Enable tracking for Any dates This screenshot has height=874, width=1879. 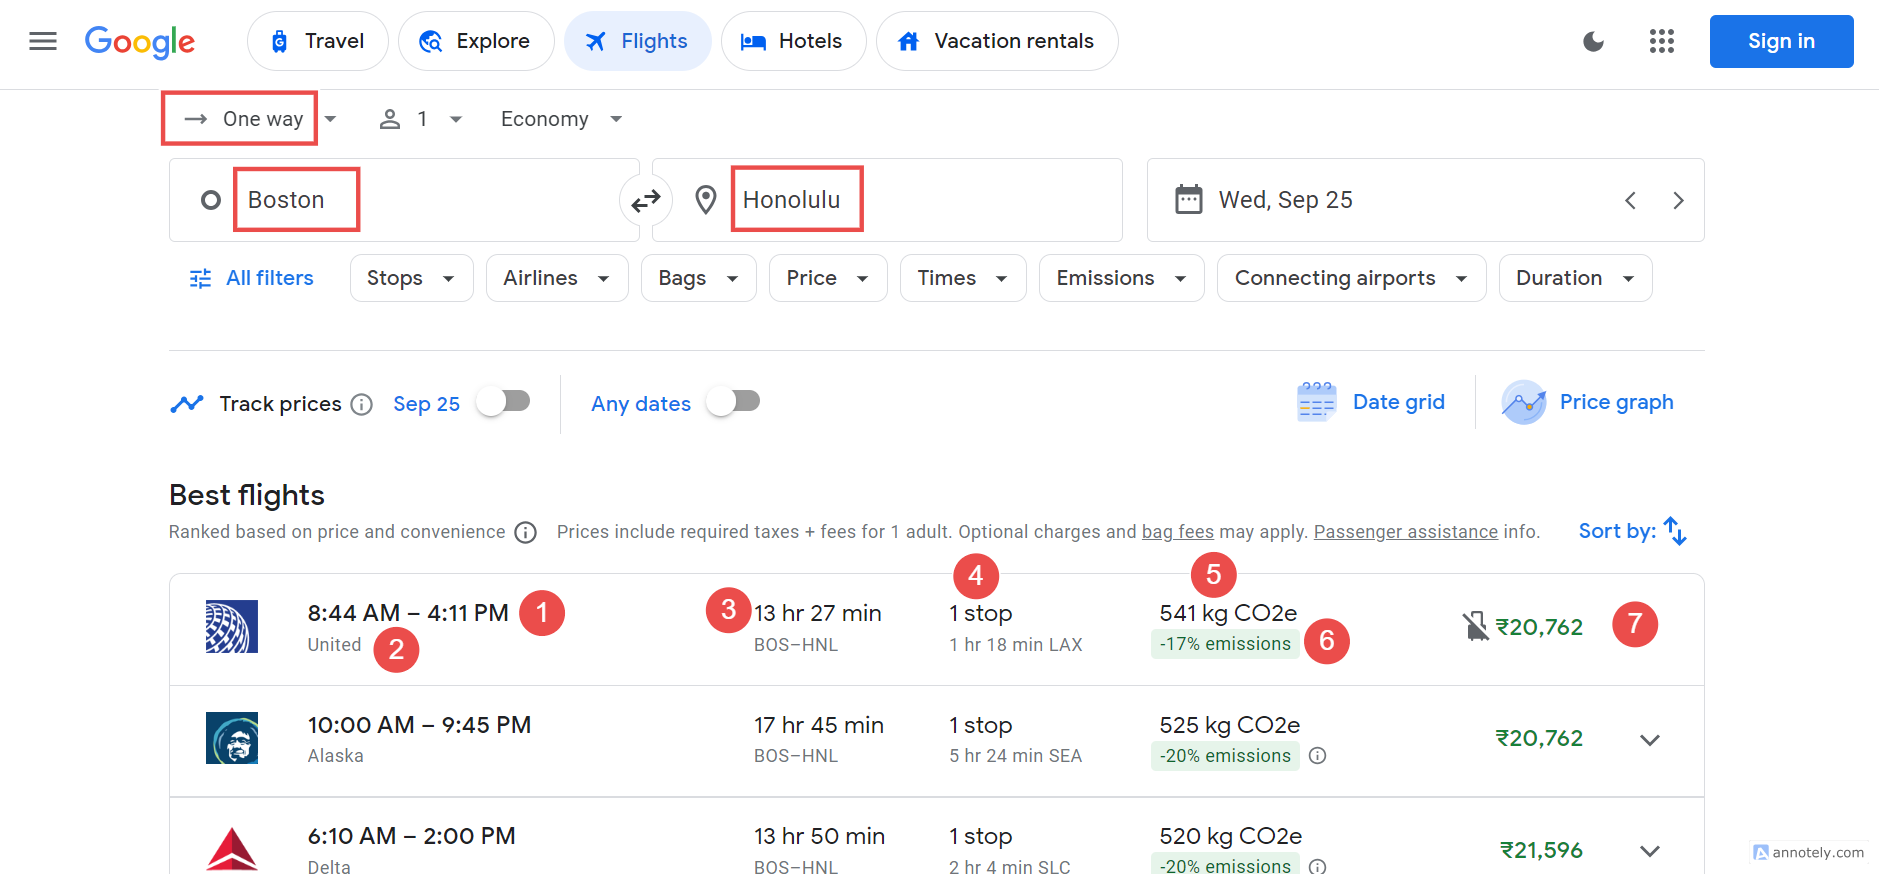tap(733, 402)
